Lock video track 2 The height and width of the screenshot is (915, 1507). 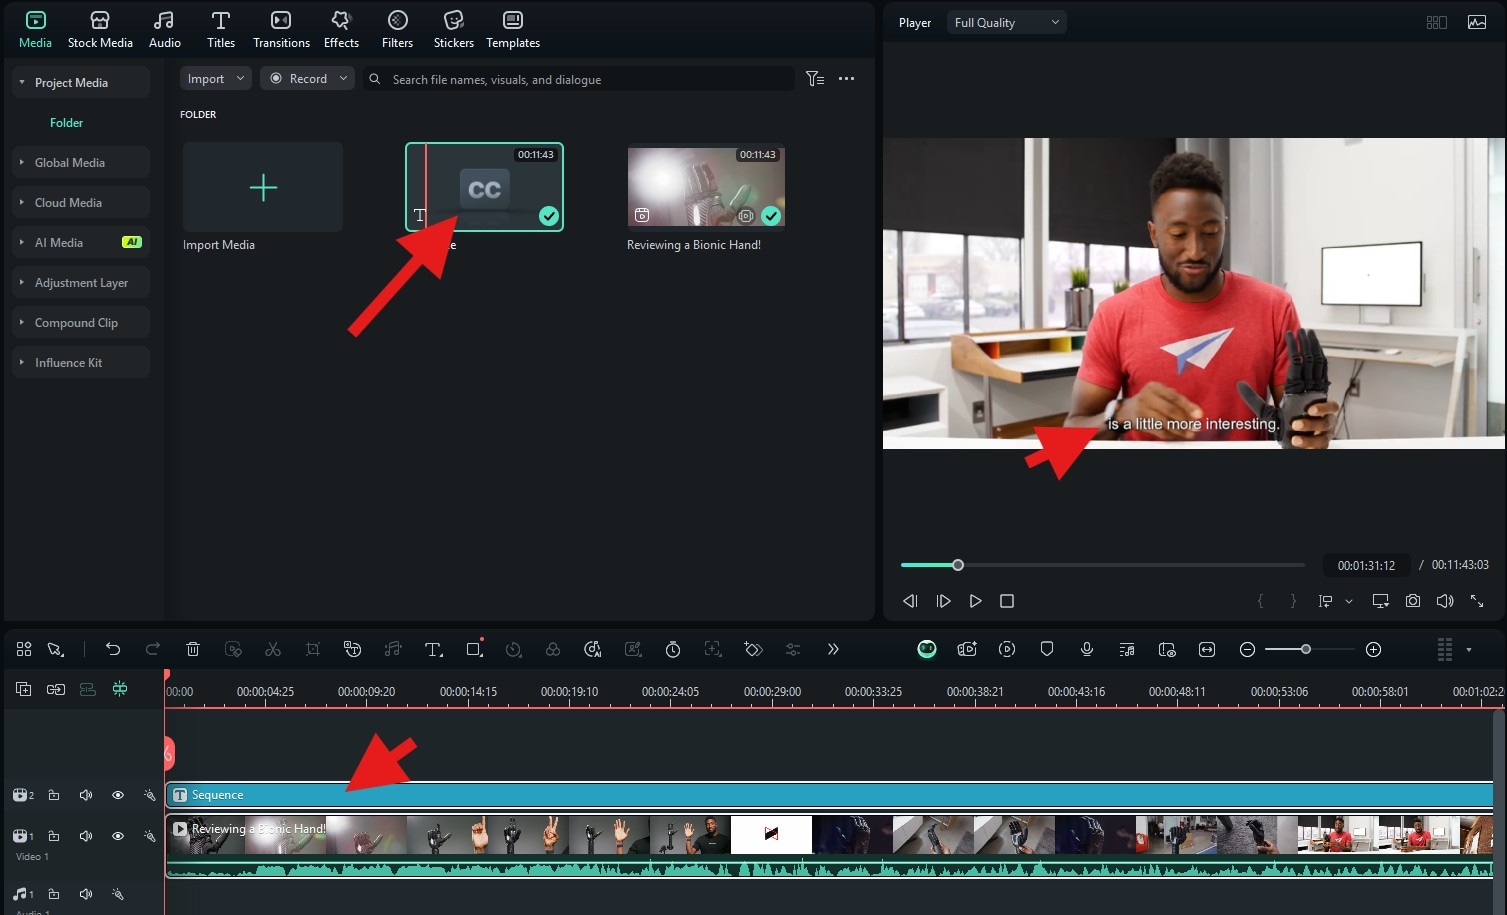click(x=54, y=795)
